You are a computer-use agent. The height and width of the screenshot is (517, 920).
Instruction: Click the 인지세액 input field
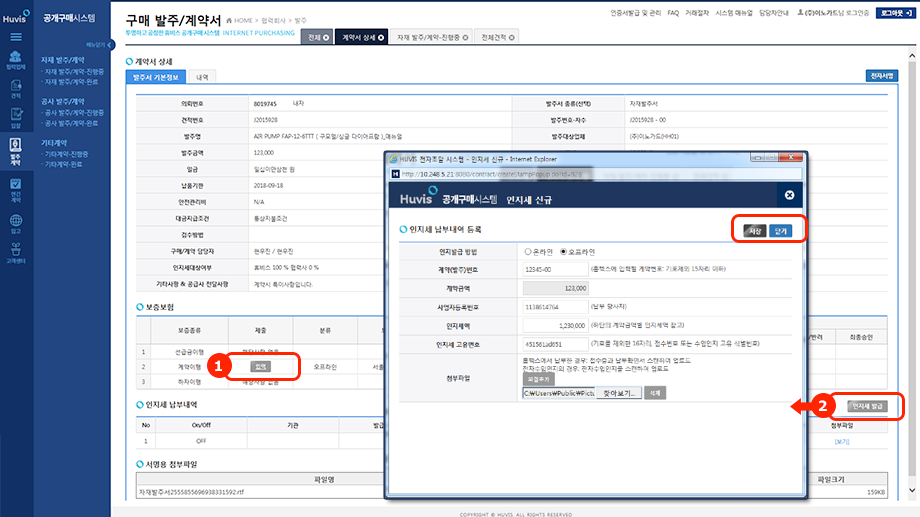[x=555, y=326]
